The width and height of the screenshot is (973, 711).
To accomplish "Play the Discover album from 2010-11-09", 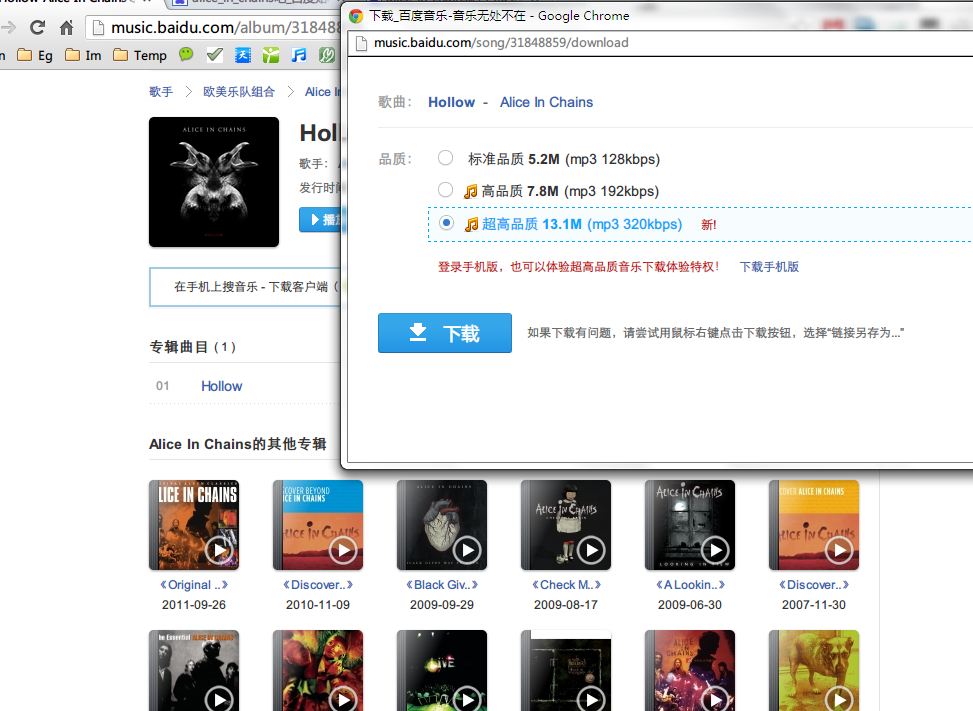I will click(343, 550).
